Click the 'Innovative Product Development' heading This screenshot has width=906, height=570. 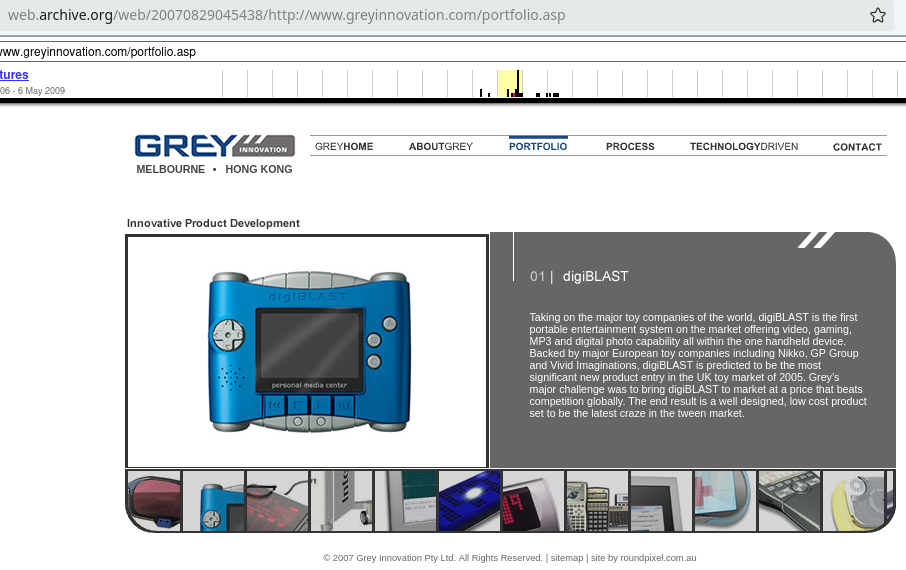point(213,223)
